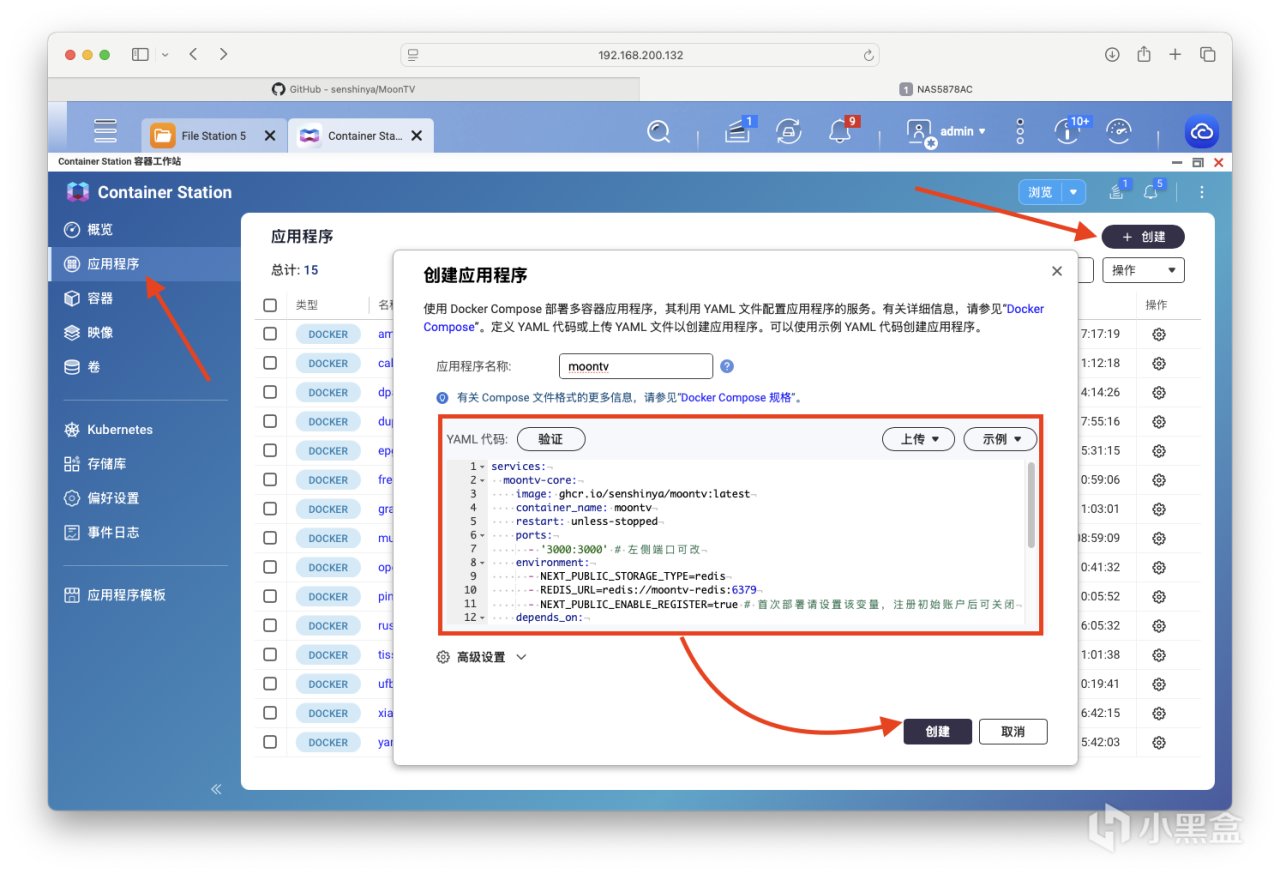1280x874 pixels.
Task: Click gear icon in row ending 0:59:06
Action: 1159,479
